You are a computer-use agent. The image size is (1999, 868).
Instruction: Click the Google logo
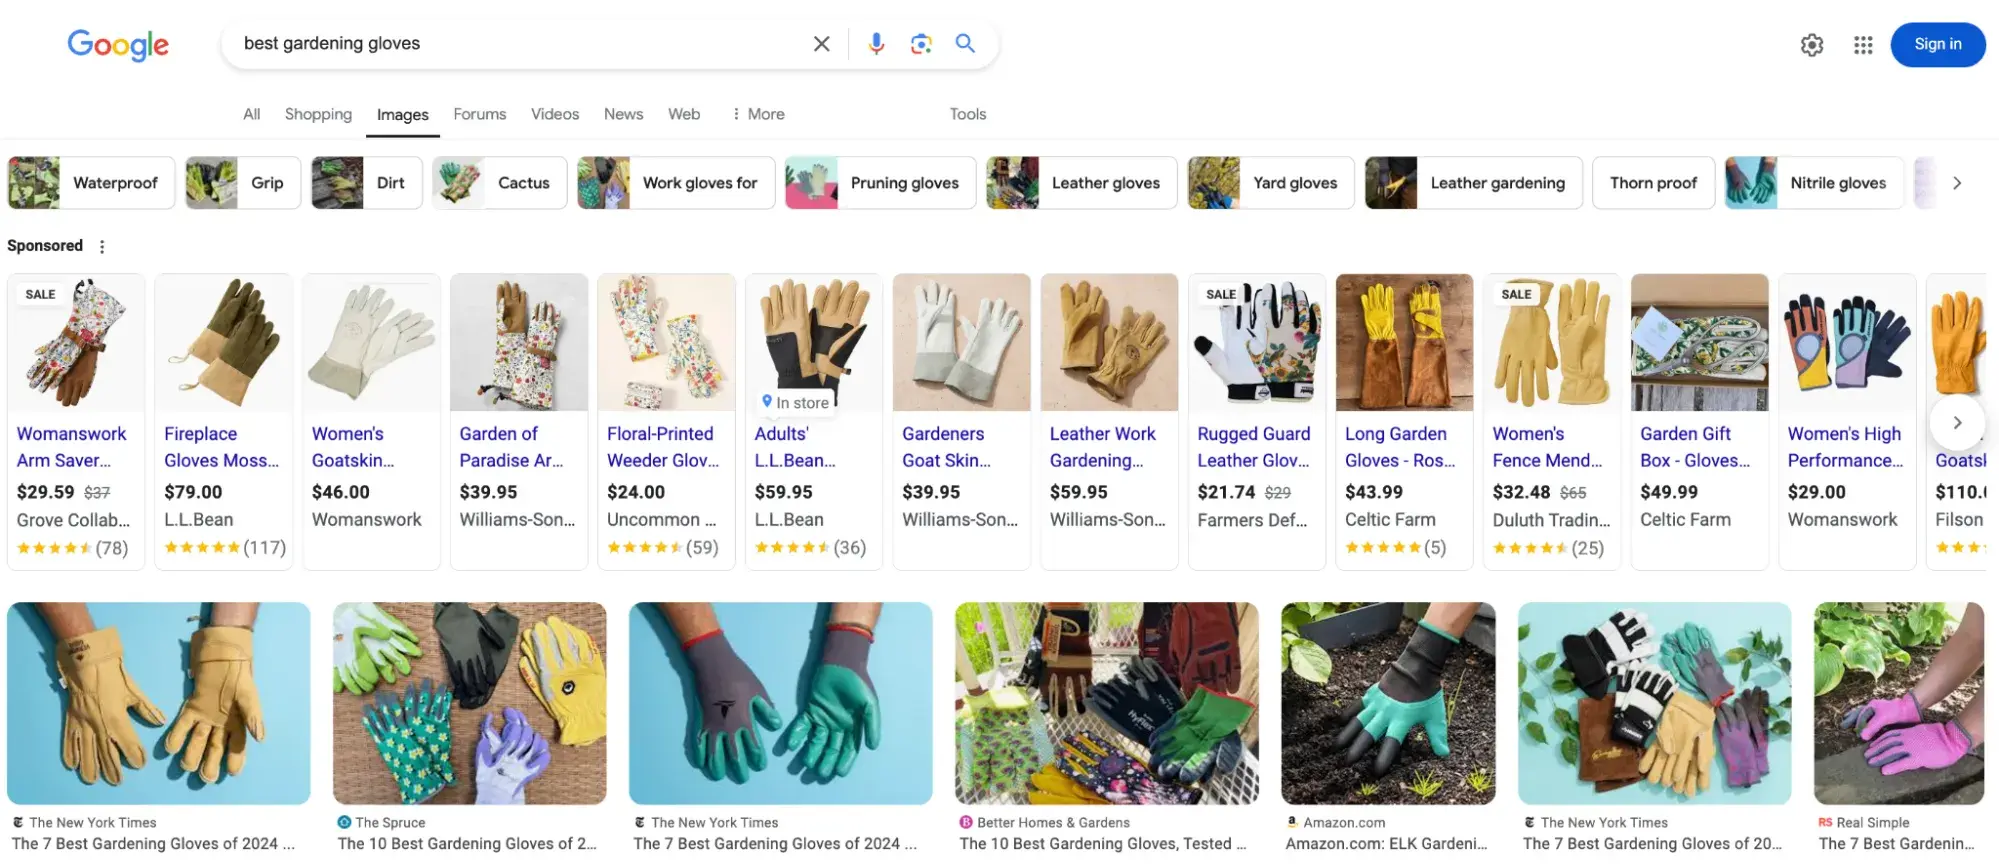(x=118, y=45)
